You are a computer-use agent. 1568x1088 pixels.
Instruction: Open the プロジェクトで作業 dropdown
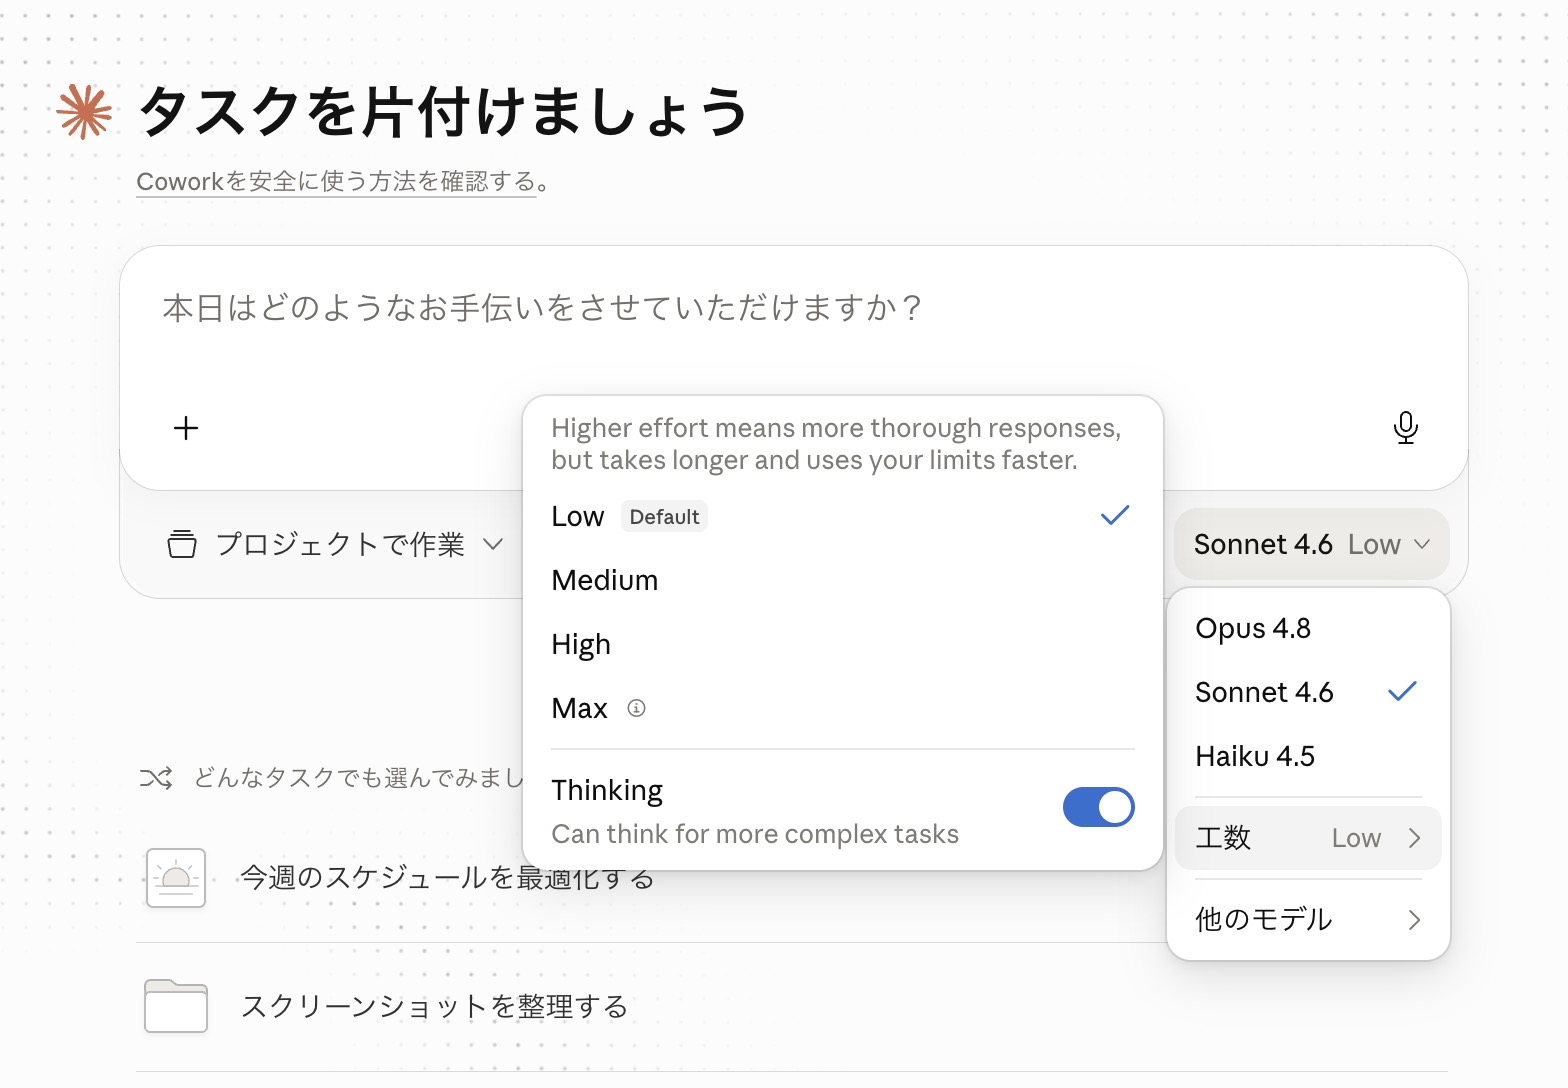335,544
